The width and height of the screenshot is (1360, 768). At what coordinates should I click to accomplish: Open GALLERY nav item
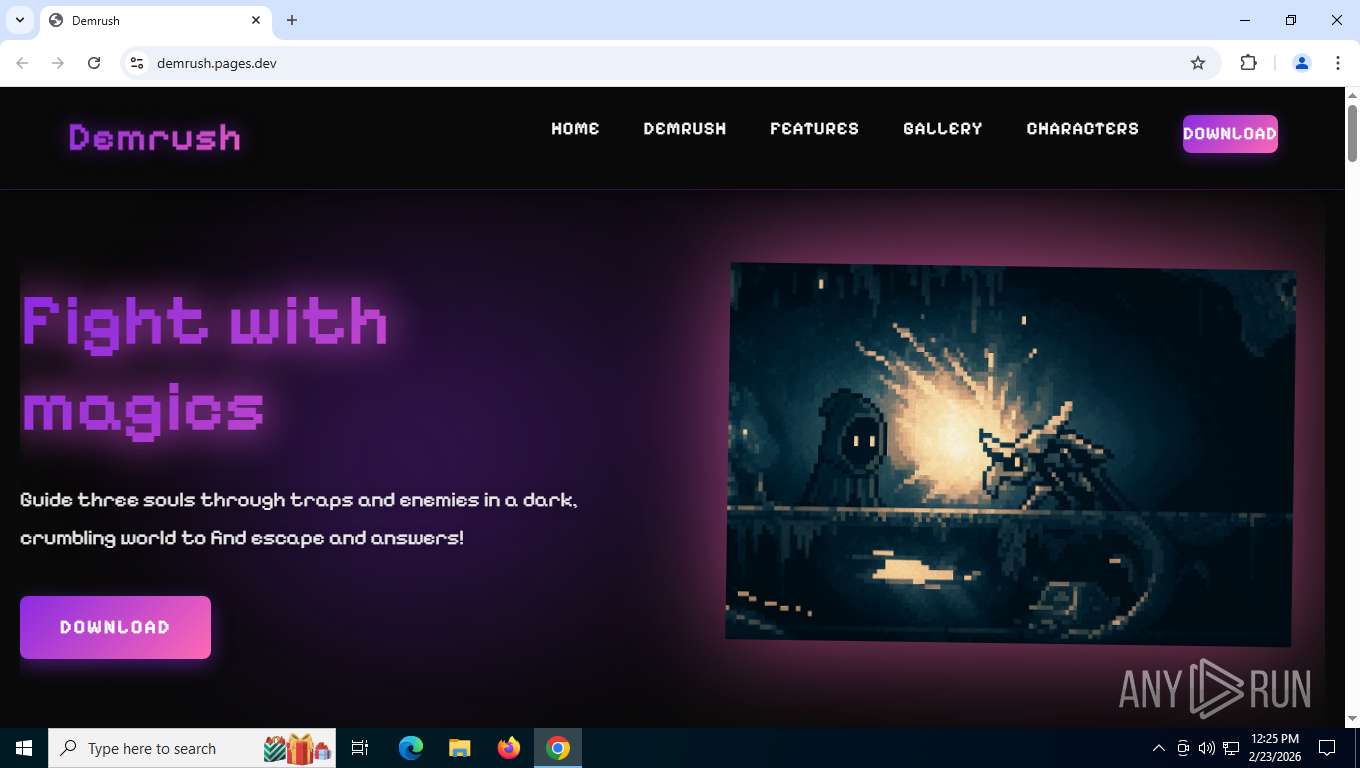pyautogui.click(x=943, y=128)
